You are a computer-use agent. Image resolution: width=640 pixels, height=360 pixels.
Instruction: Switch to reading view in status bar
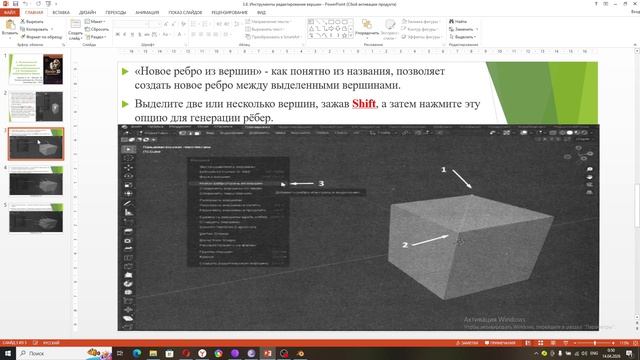pyautogui.click(x=553, y=343)
